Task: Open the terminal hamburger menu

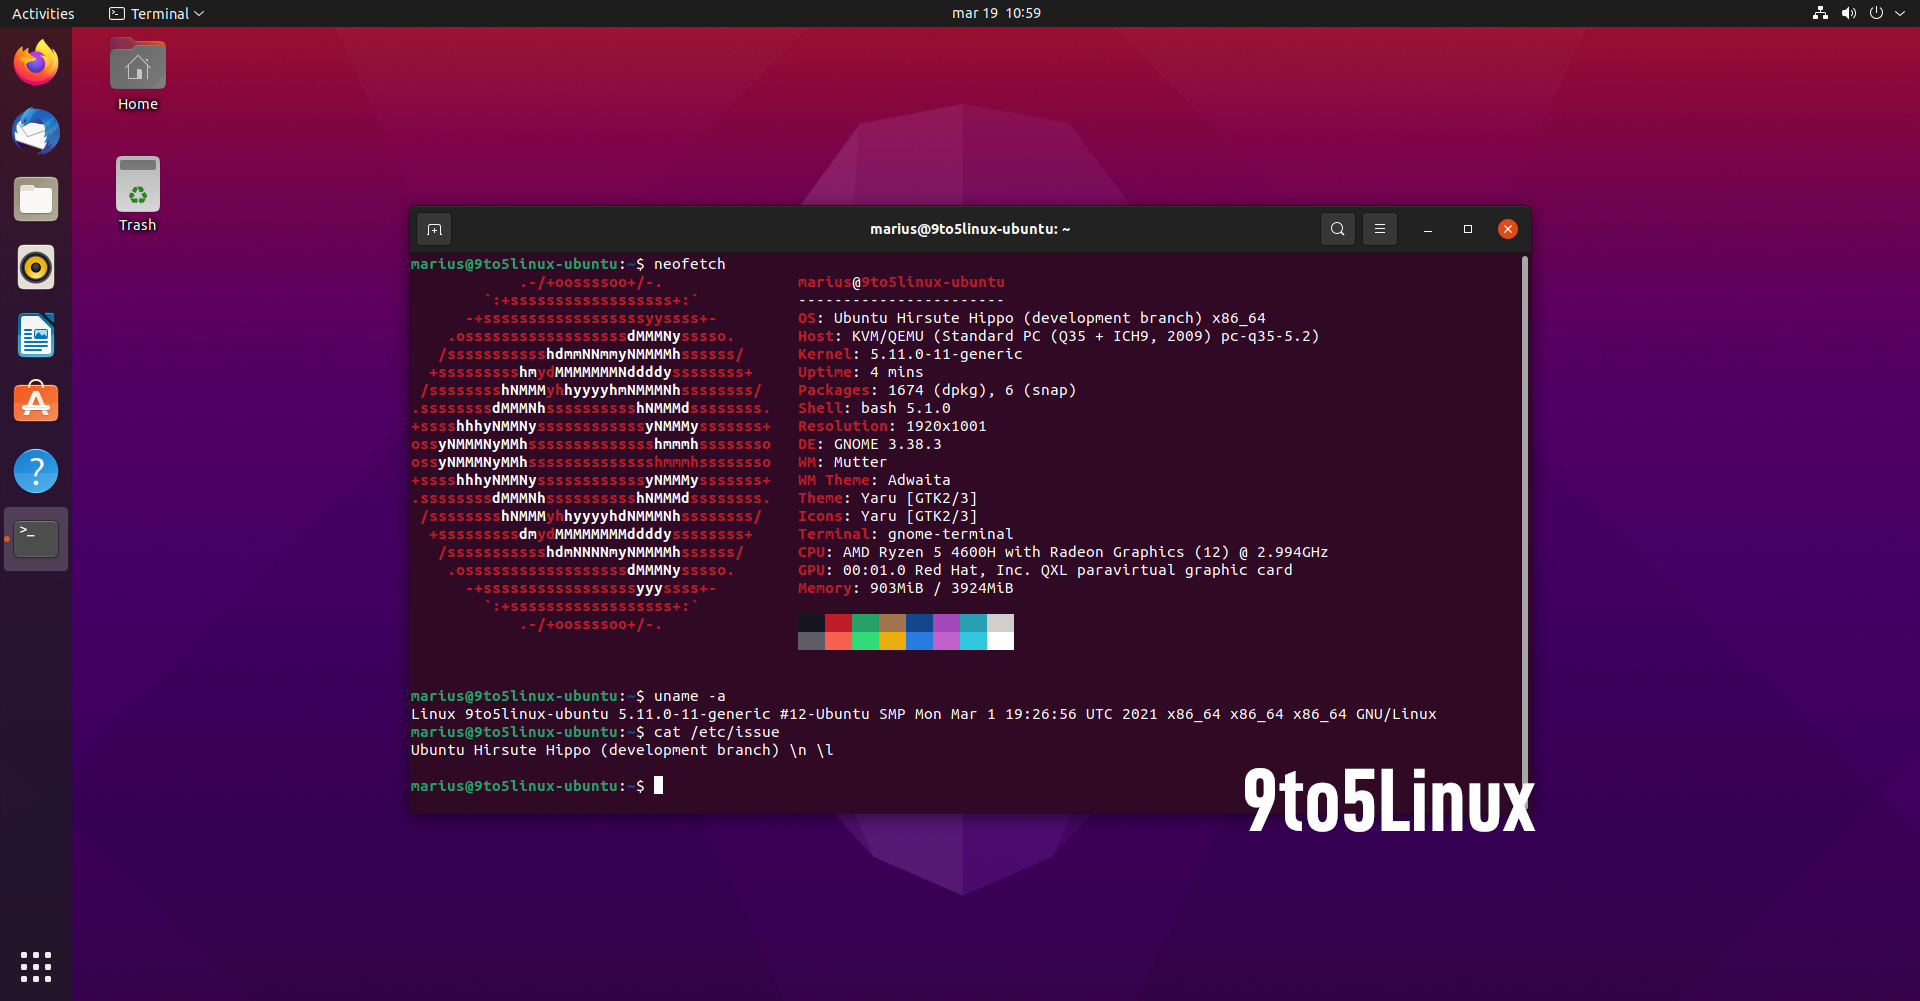Action: tap(1379, 229)
